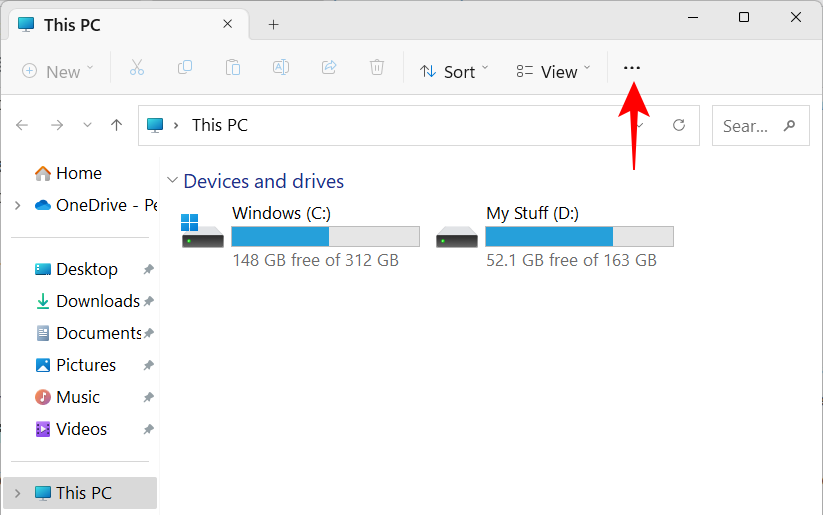This screenshot has height=515, width=823.
Task: Expand the OneDrive tree node
Action: click(18, 205)
